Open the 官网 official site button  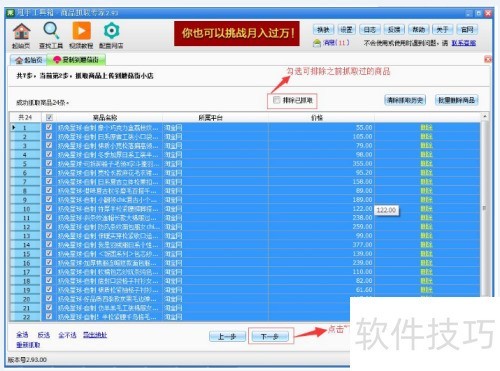point(467,29)
